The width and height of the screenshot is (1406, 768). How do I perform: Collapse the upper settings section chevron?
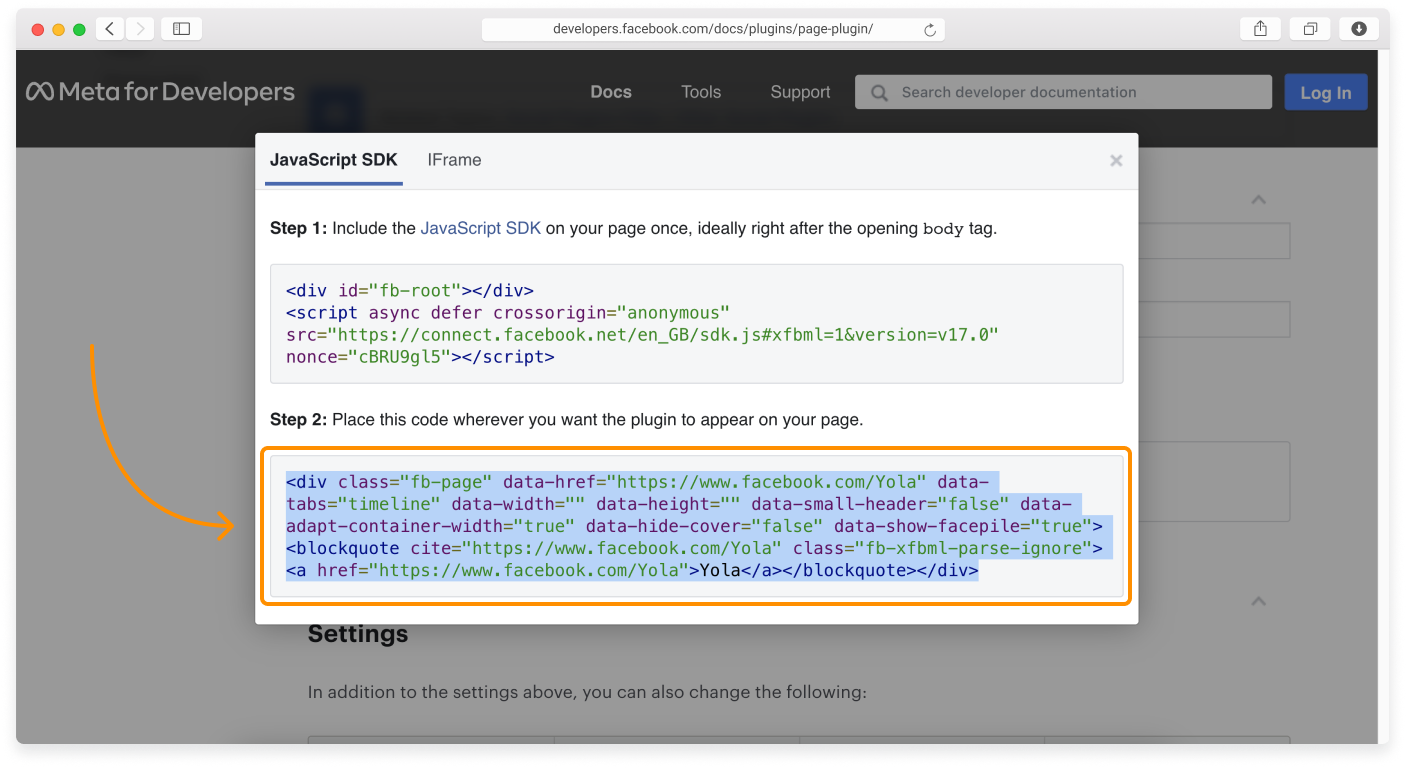click(x=1258, y=200)
